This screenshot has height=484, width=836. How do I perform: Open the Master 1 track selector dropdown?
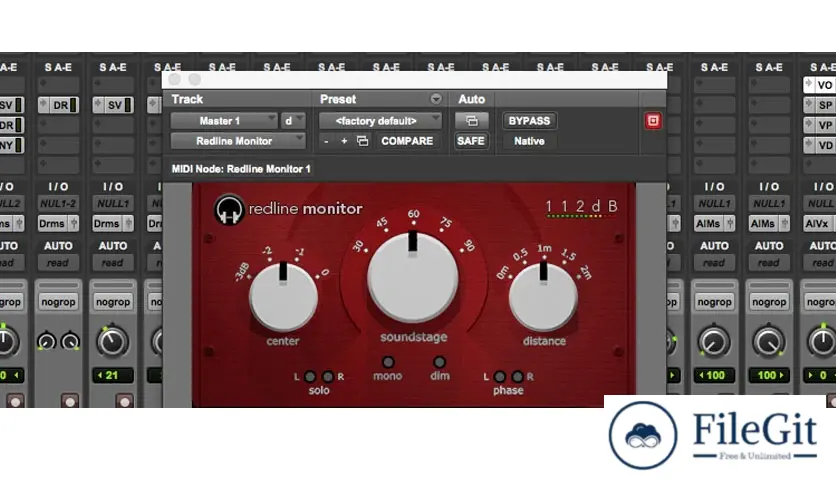tap(224, 121)
